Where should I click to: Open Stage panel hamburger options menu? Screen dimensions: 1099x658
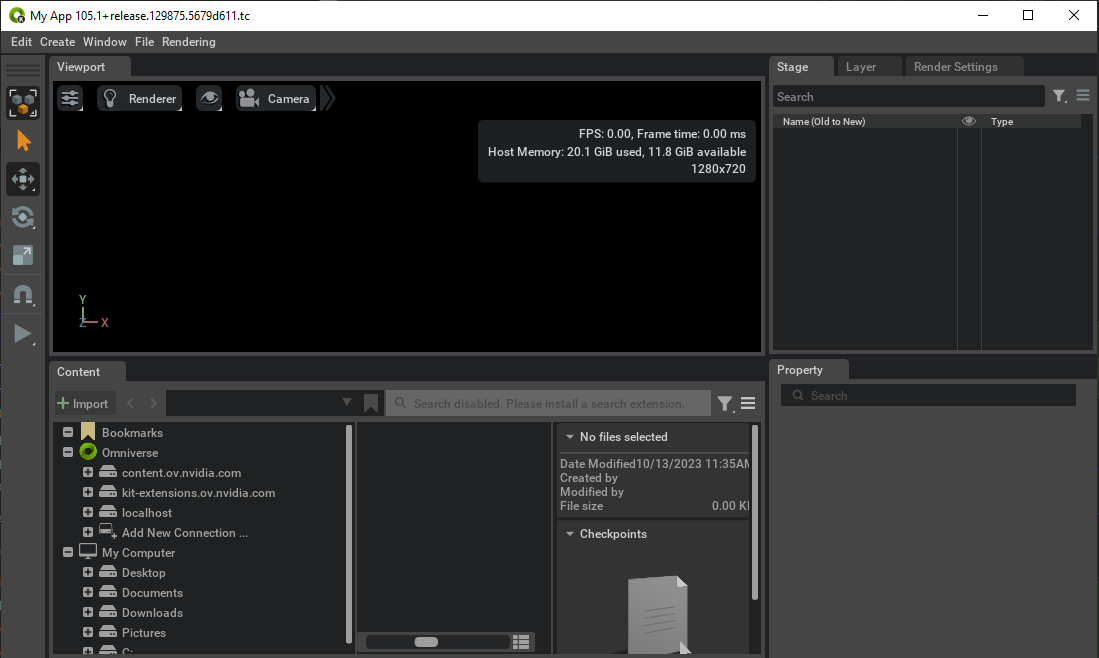(1083, 95)
